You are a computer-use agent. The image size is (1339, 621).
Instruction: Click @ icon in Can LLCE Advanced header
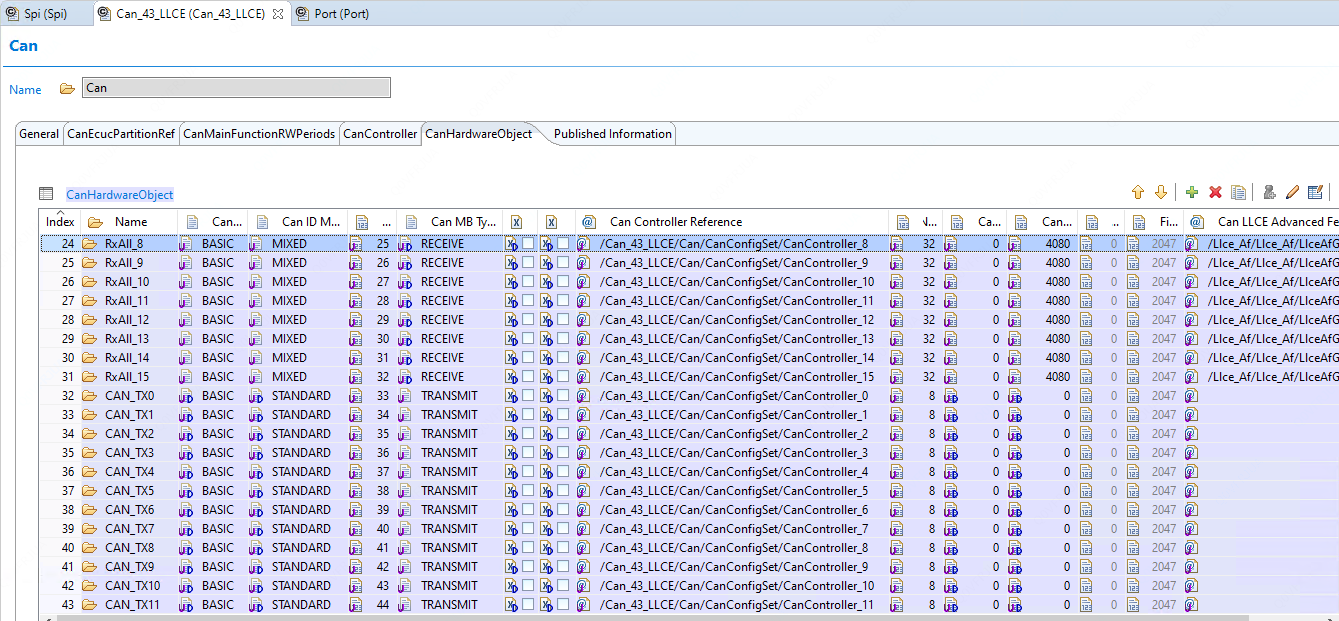pos(1196,222)
